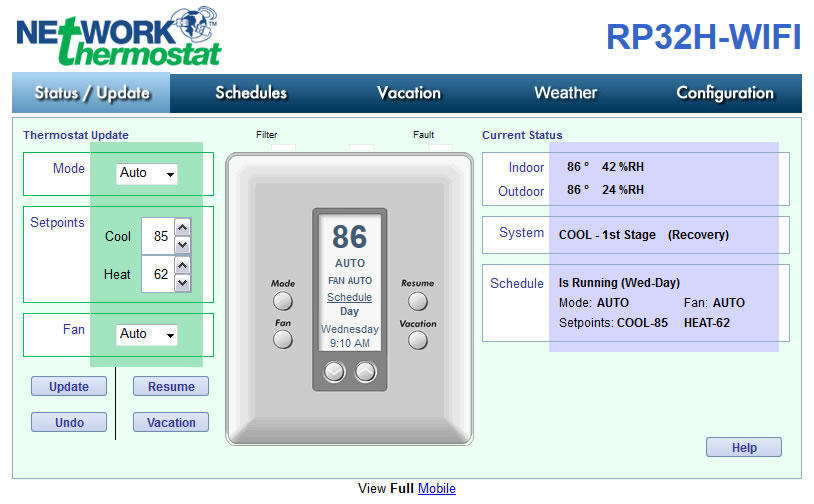This screenshot has width=814, height=504.
Task: Click the large 86 temperature on display
Action: 349,237
